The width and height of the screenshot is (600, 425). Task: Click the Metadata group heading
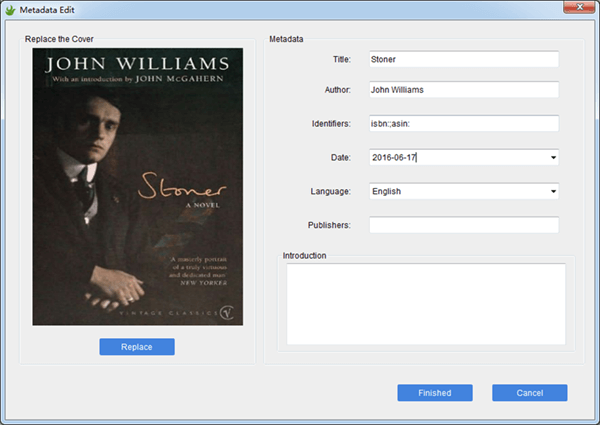(x=286, y=39)
